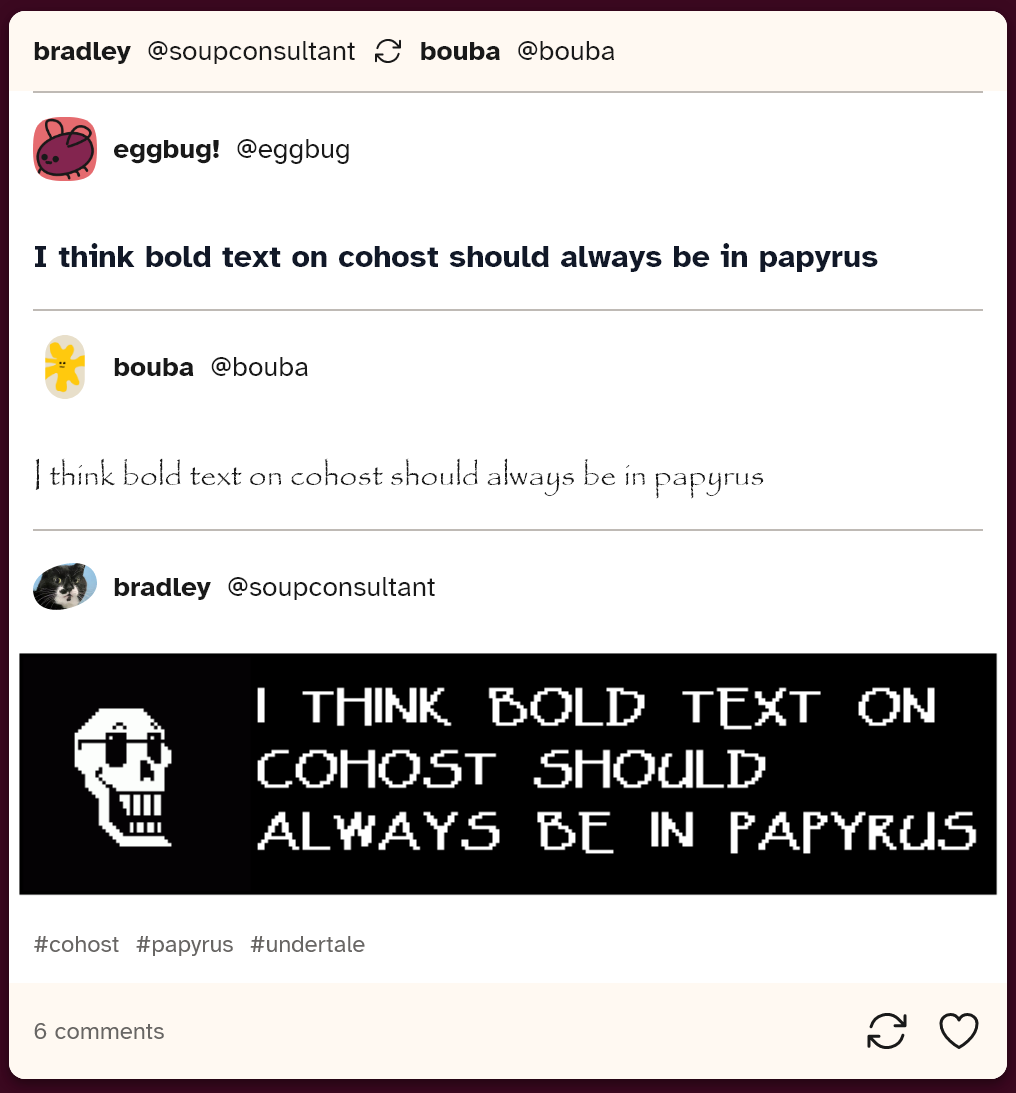This screenshot has width=1016, height=1093.
Task: Open the 6 comments link
Action: click(99, 1031)
